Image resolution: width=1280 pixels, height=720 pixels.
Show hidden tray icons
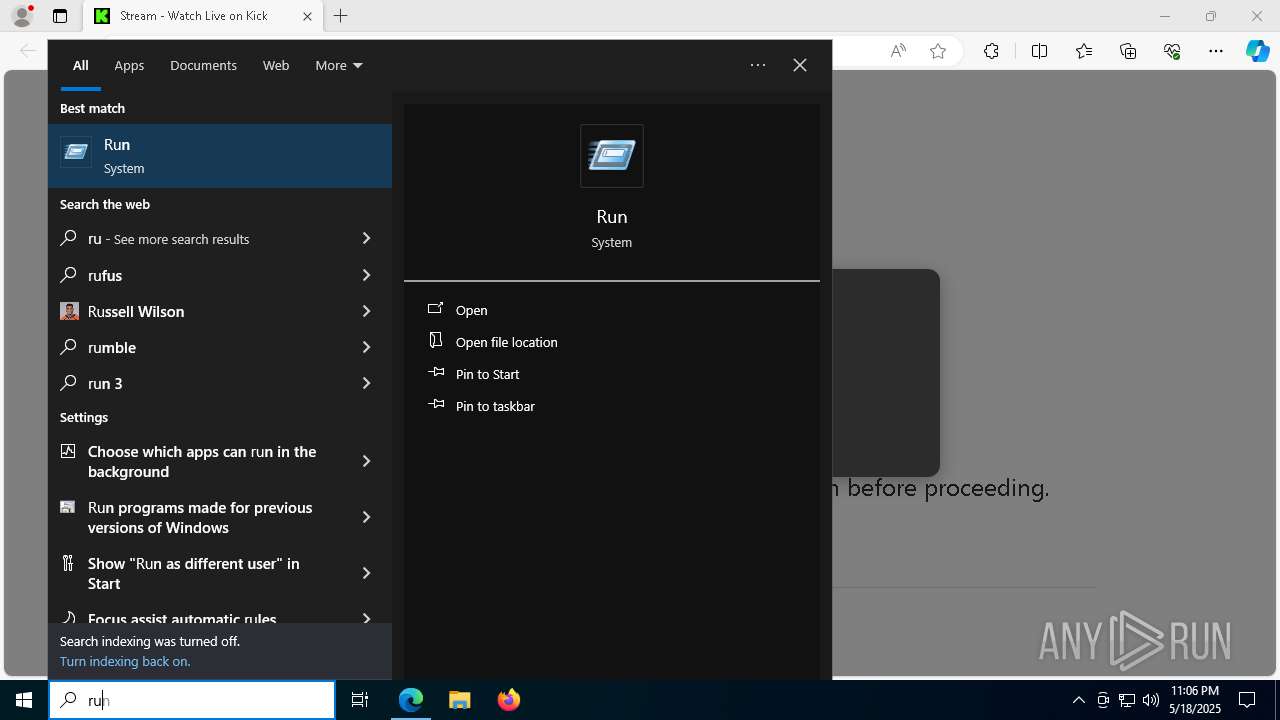coord(1078,700)
